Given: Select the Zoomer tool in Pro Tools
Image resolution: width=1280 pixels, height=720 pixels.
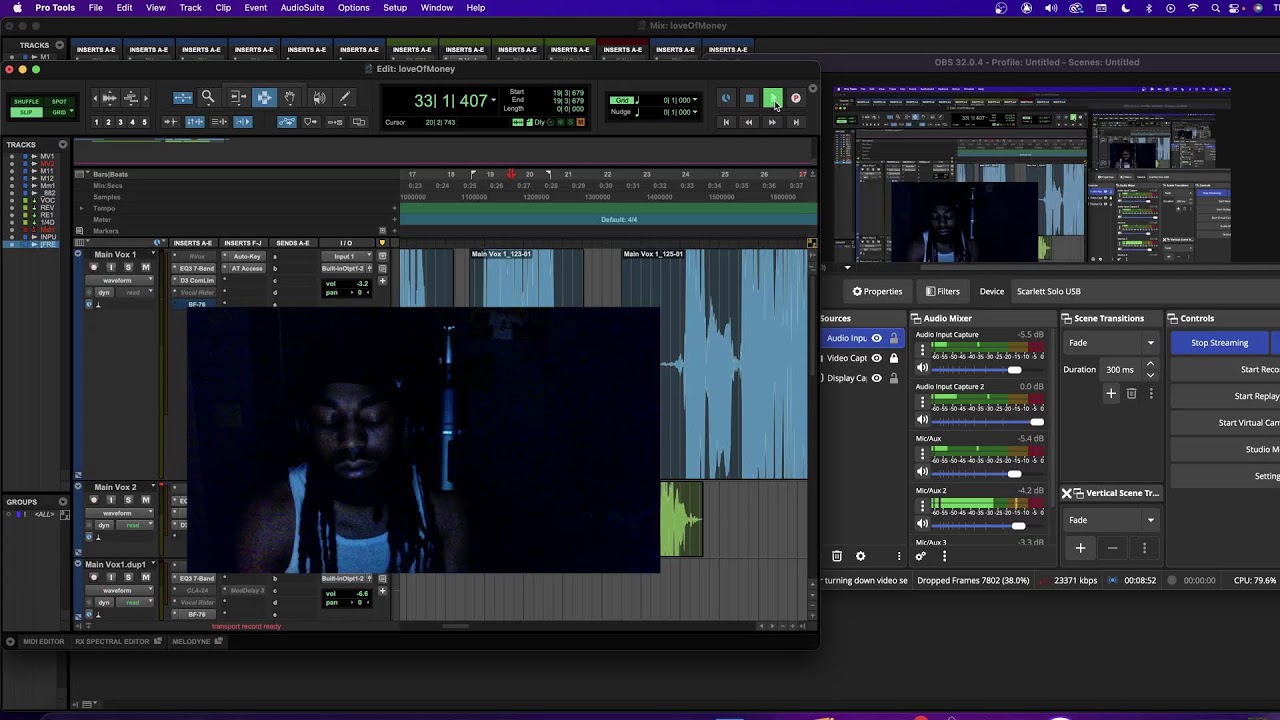Looking at the screenshot, I should click(208, 97).
